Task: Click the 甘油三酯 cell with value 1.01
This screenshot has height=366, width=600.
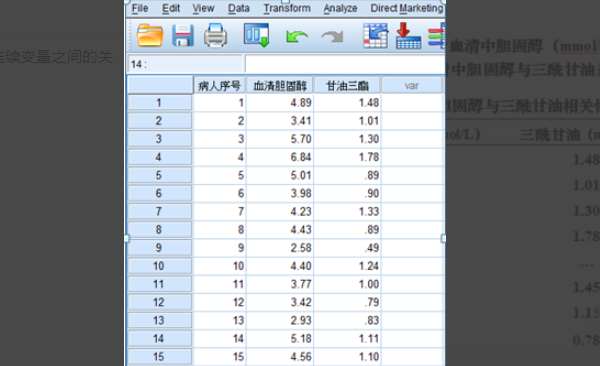Action: 347,121
